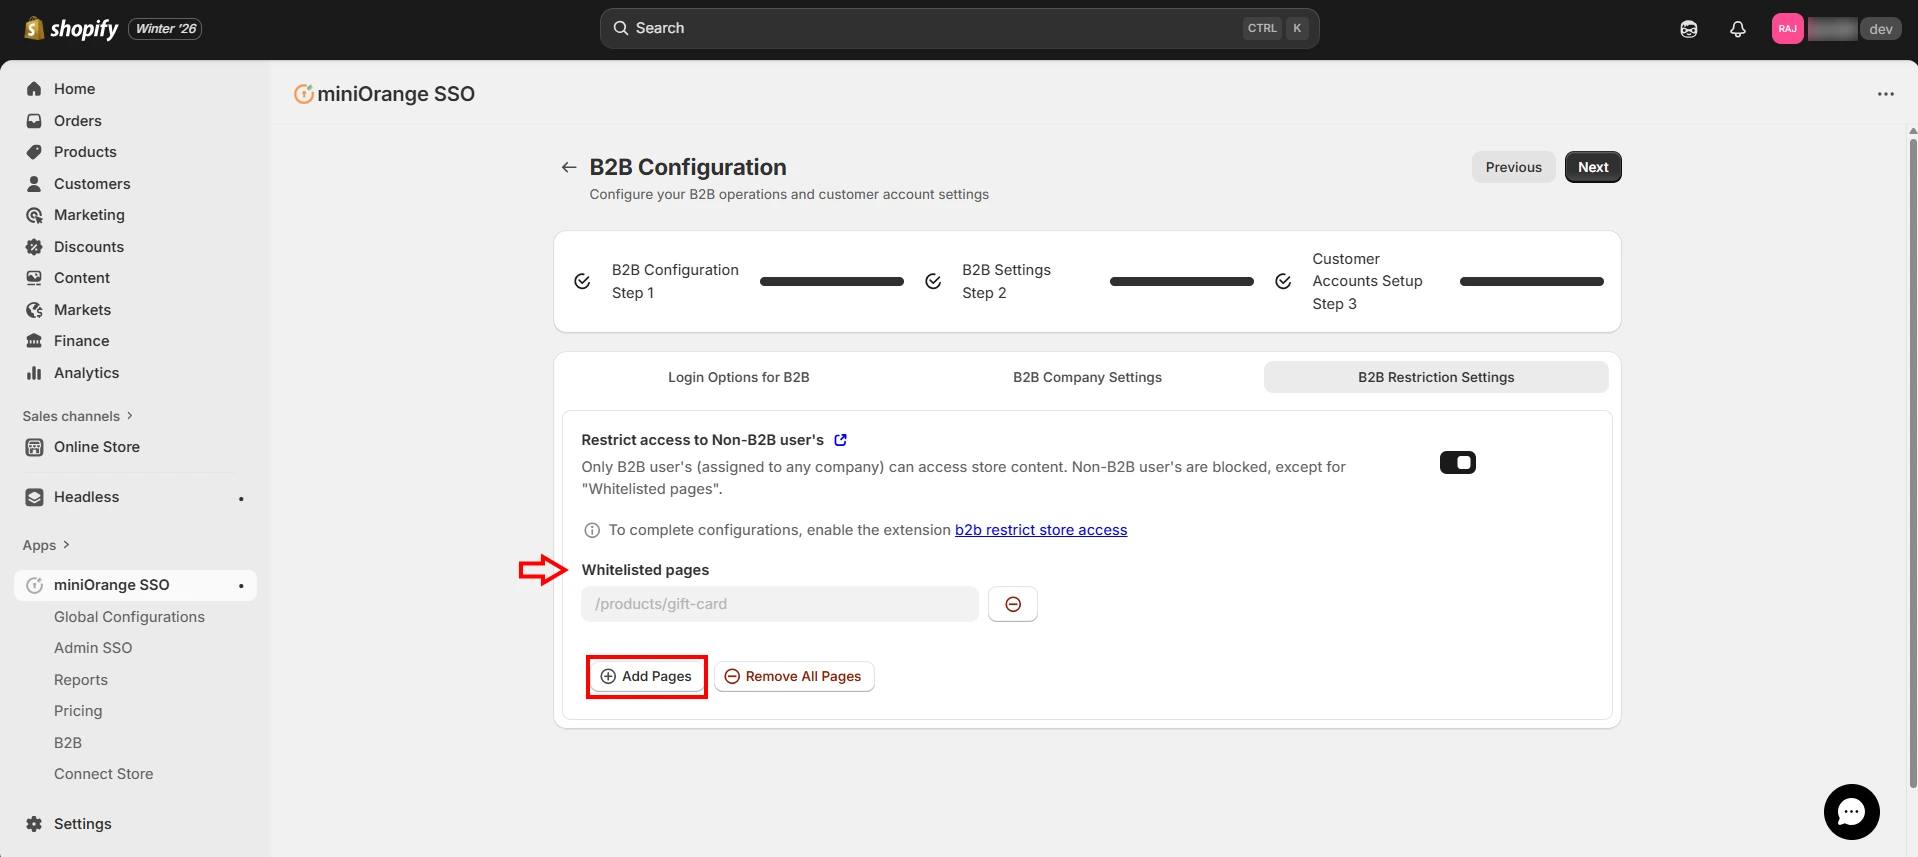Viewport: 1918px width, 857px height.
Task: Click the Settings gear icon
Action: pos(34,824)
